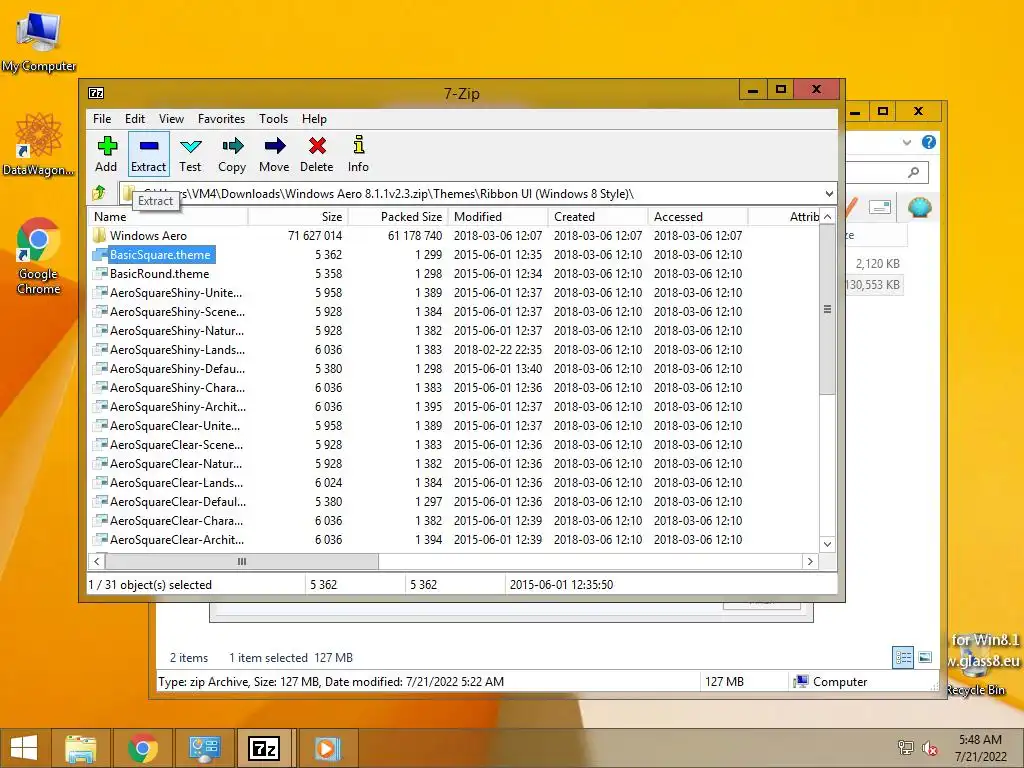The image size is (1024, 768).
Task: Sort by Modified column header
Action: pyautogui.click(x=498, y=217)
